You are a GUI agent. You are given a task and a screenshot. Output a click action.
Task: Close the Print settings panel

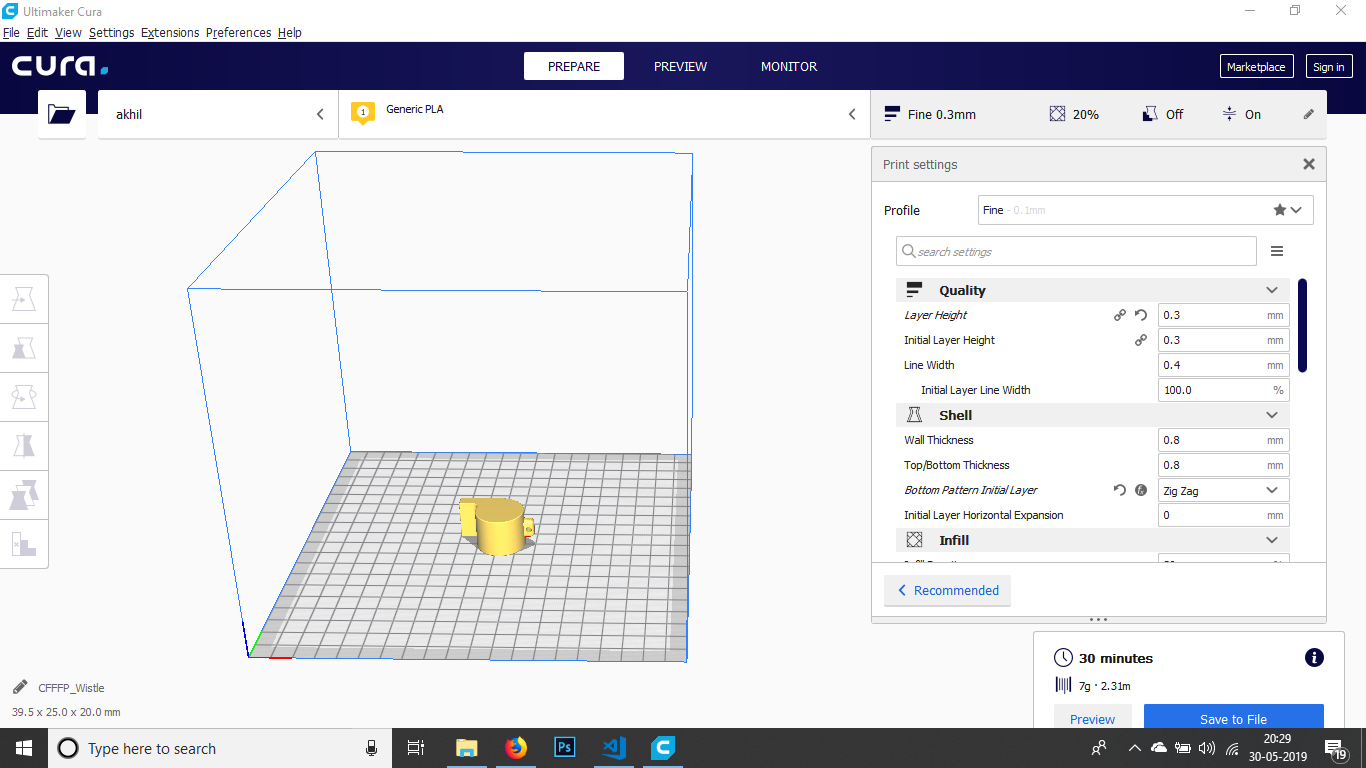(x=1309, y=164)
